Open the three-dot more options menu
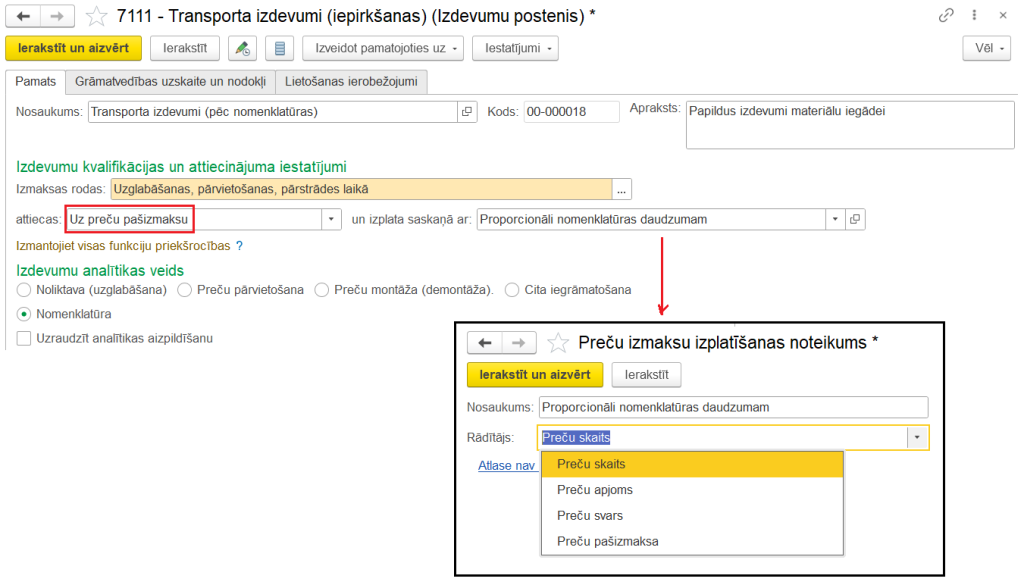 coord(975,15)
